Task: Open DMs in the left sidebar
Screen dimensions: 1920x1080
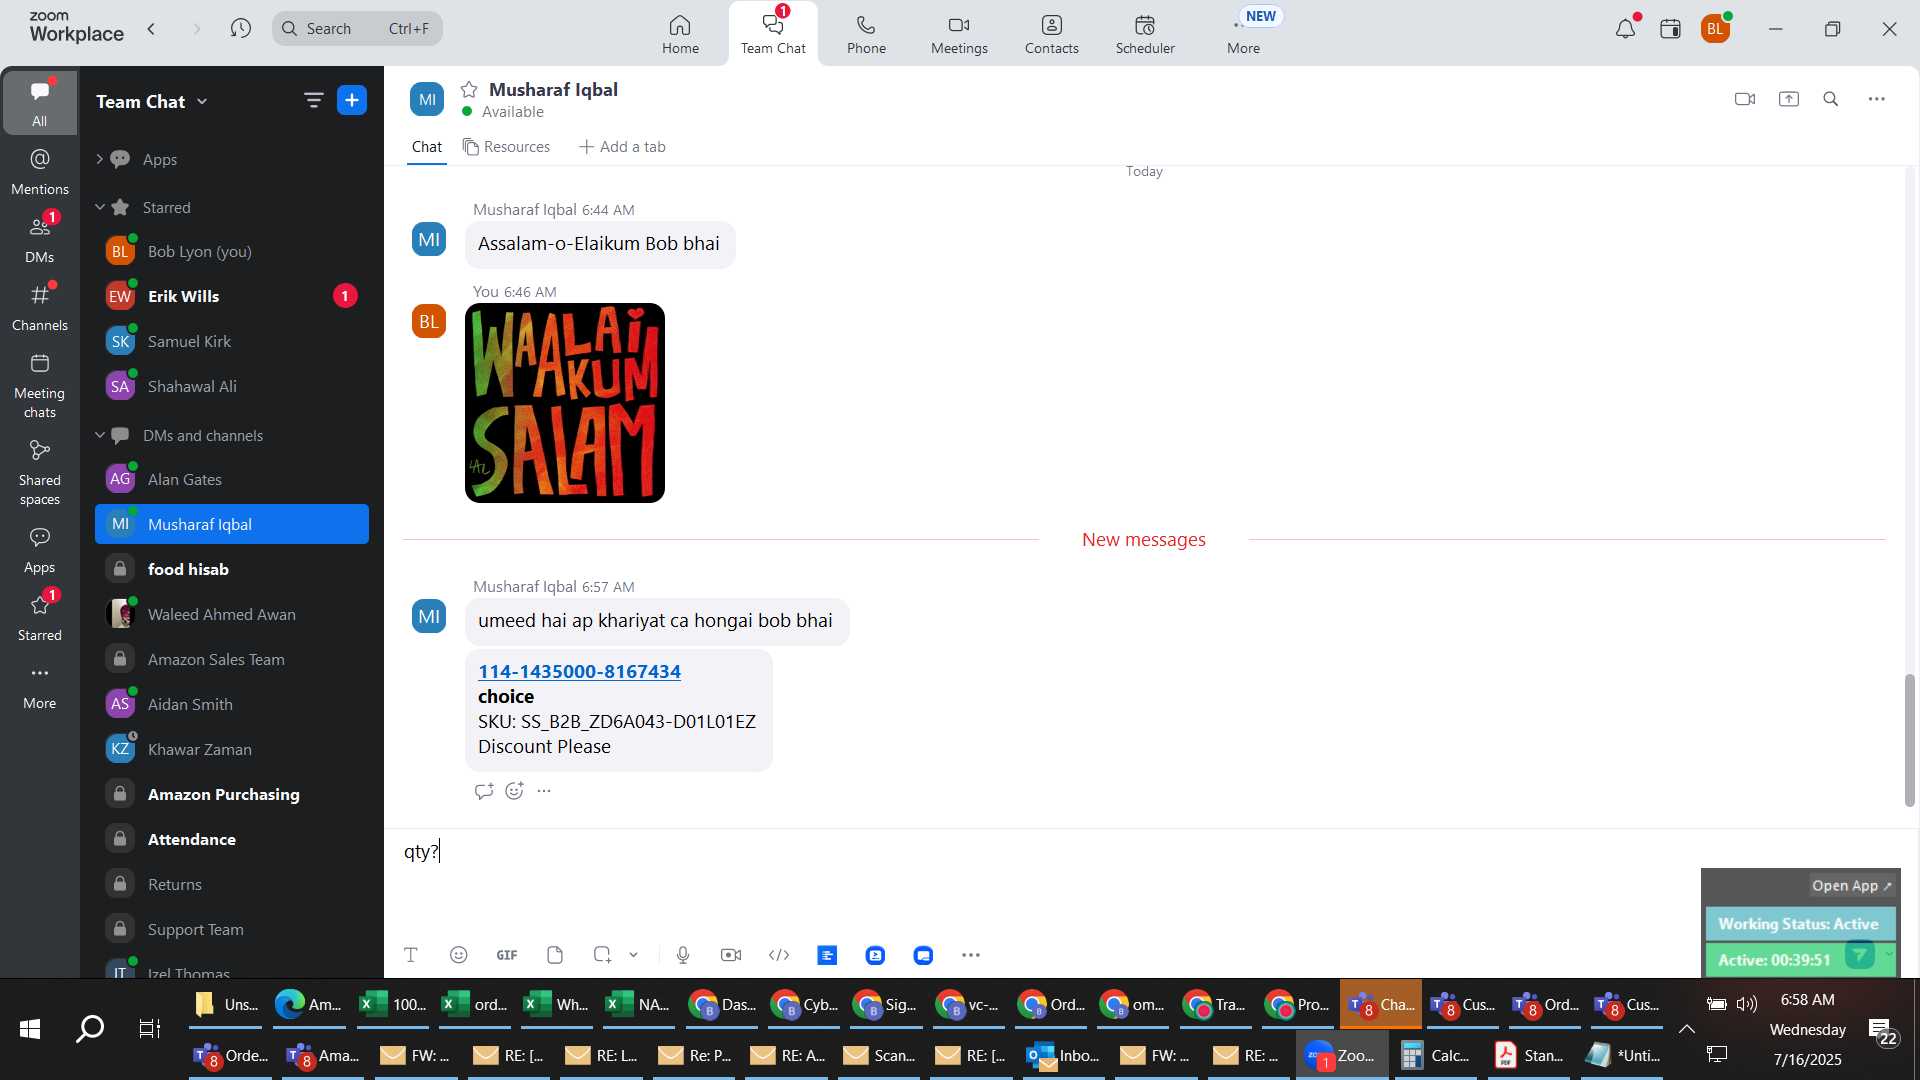Action: pyautogui.click(x=40, y=239)
